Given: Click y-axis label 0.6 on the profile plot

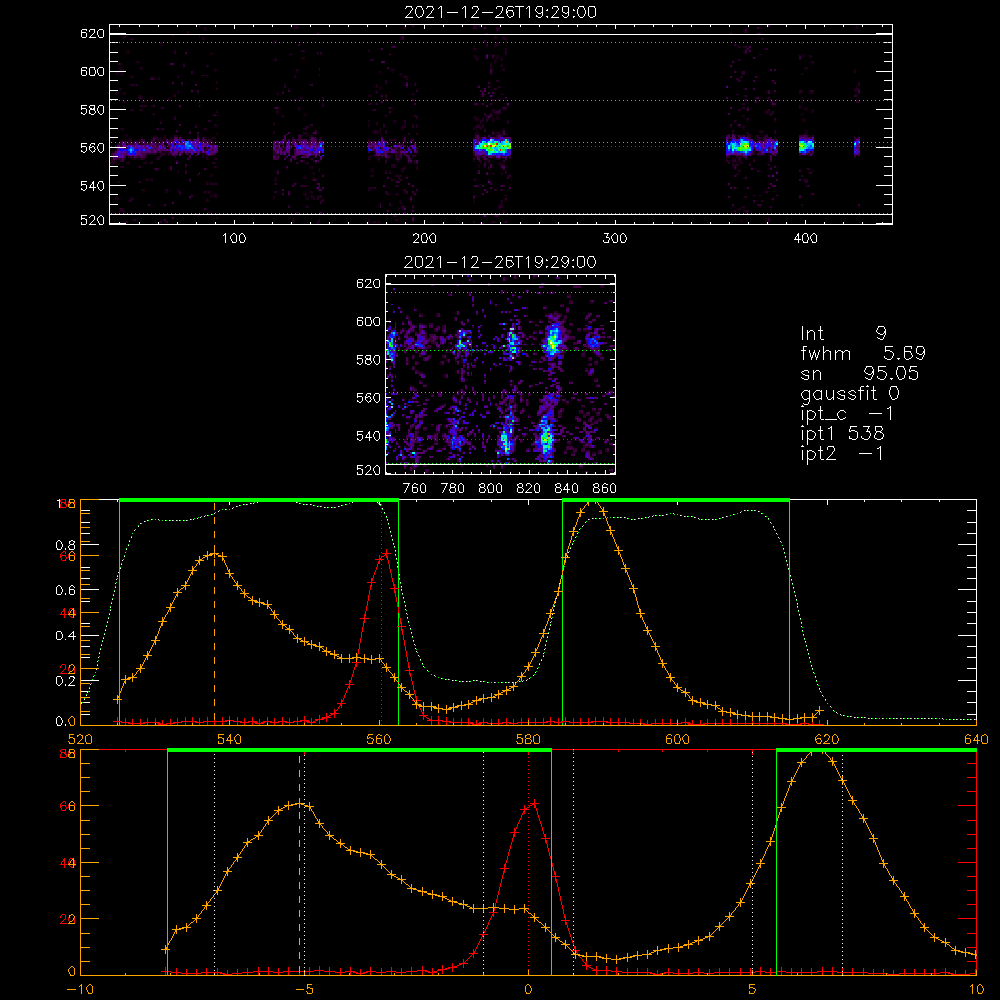Looking at the screenshot, I should pos(66,591).
